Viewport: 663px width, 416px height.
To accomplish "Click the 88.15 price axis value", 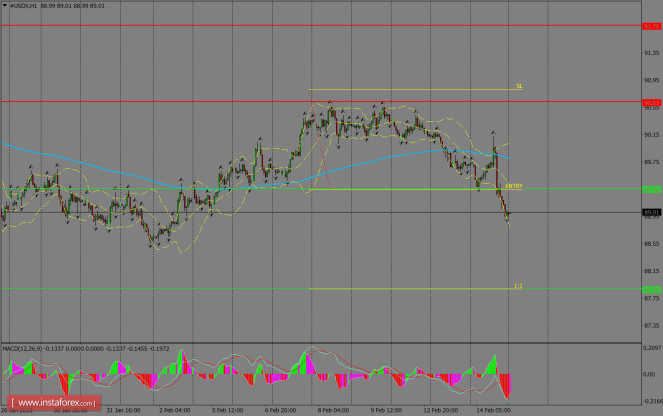I will (652, 271).
